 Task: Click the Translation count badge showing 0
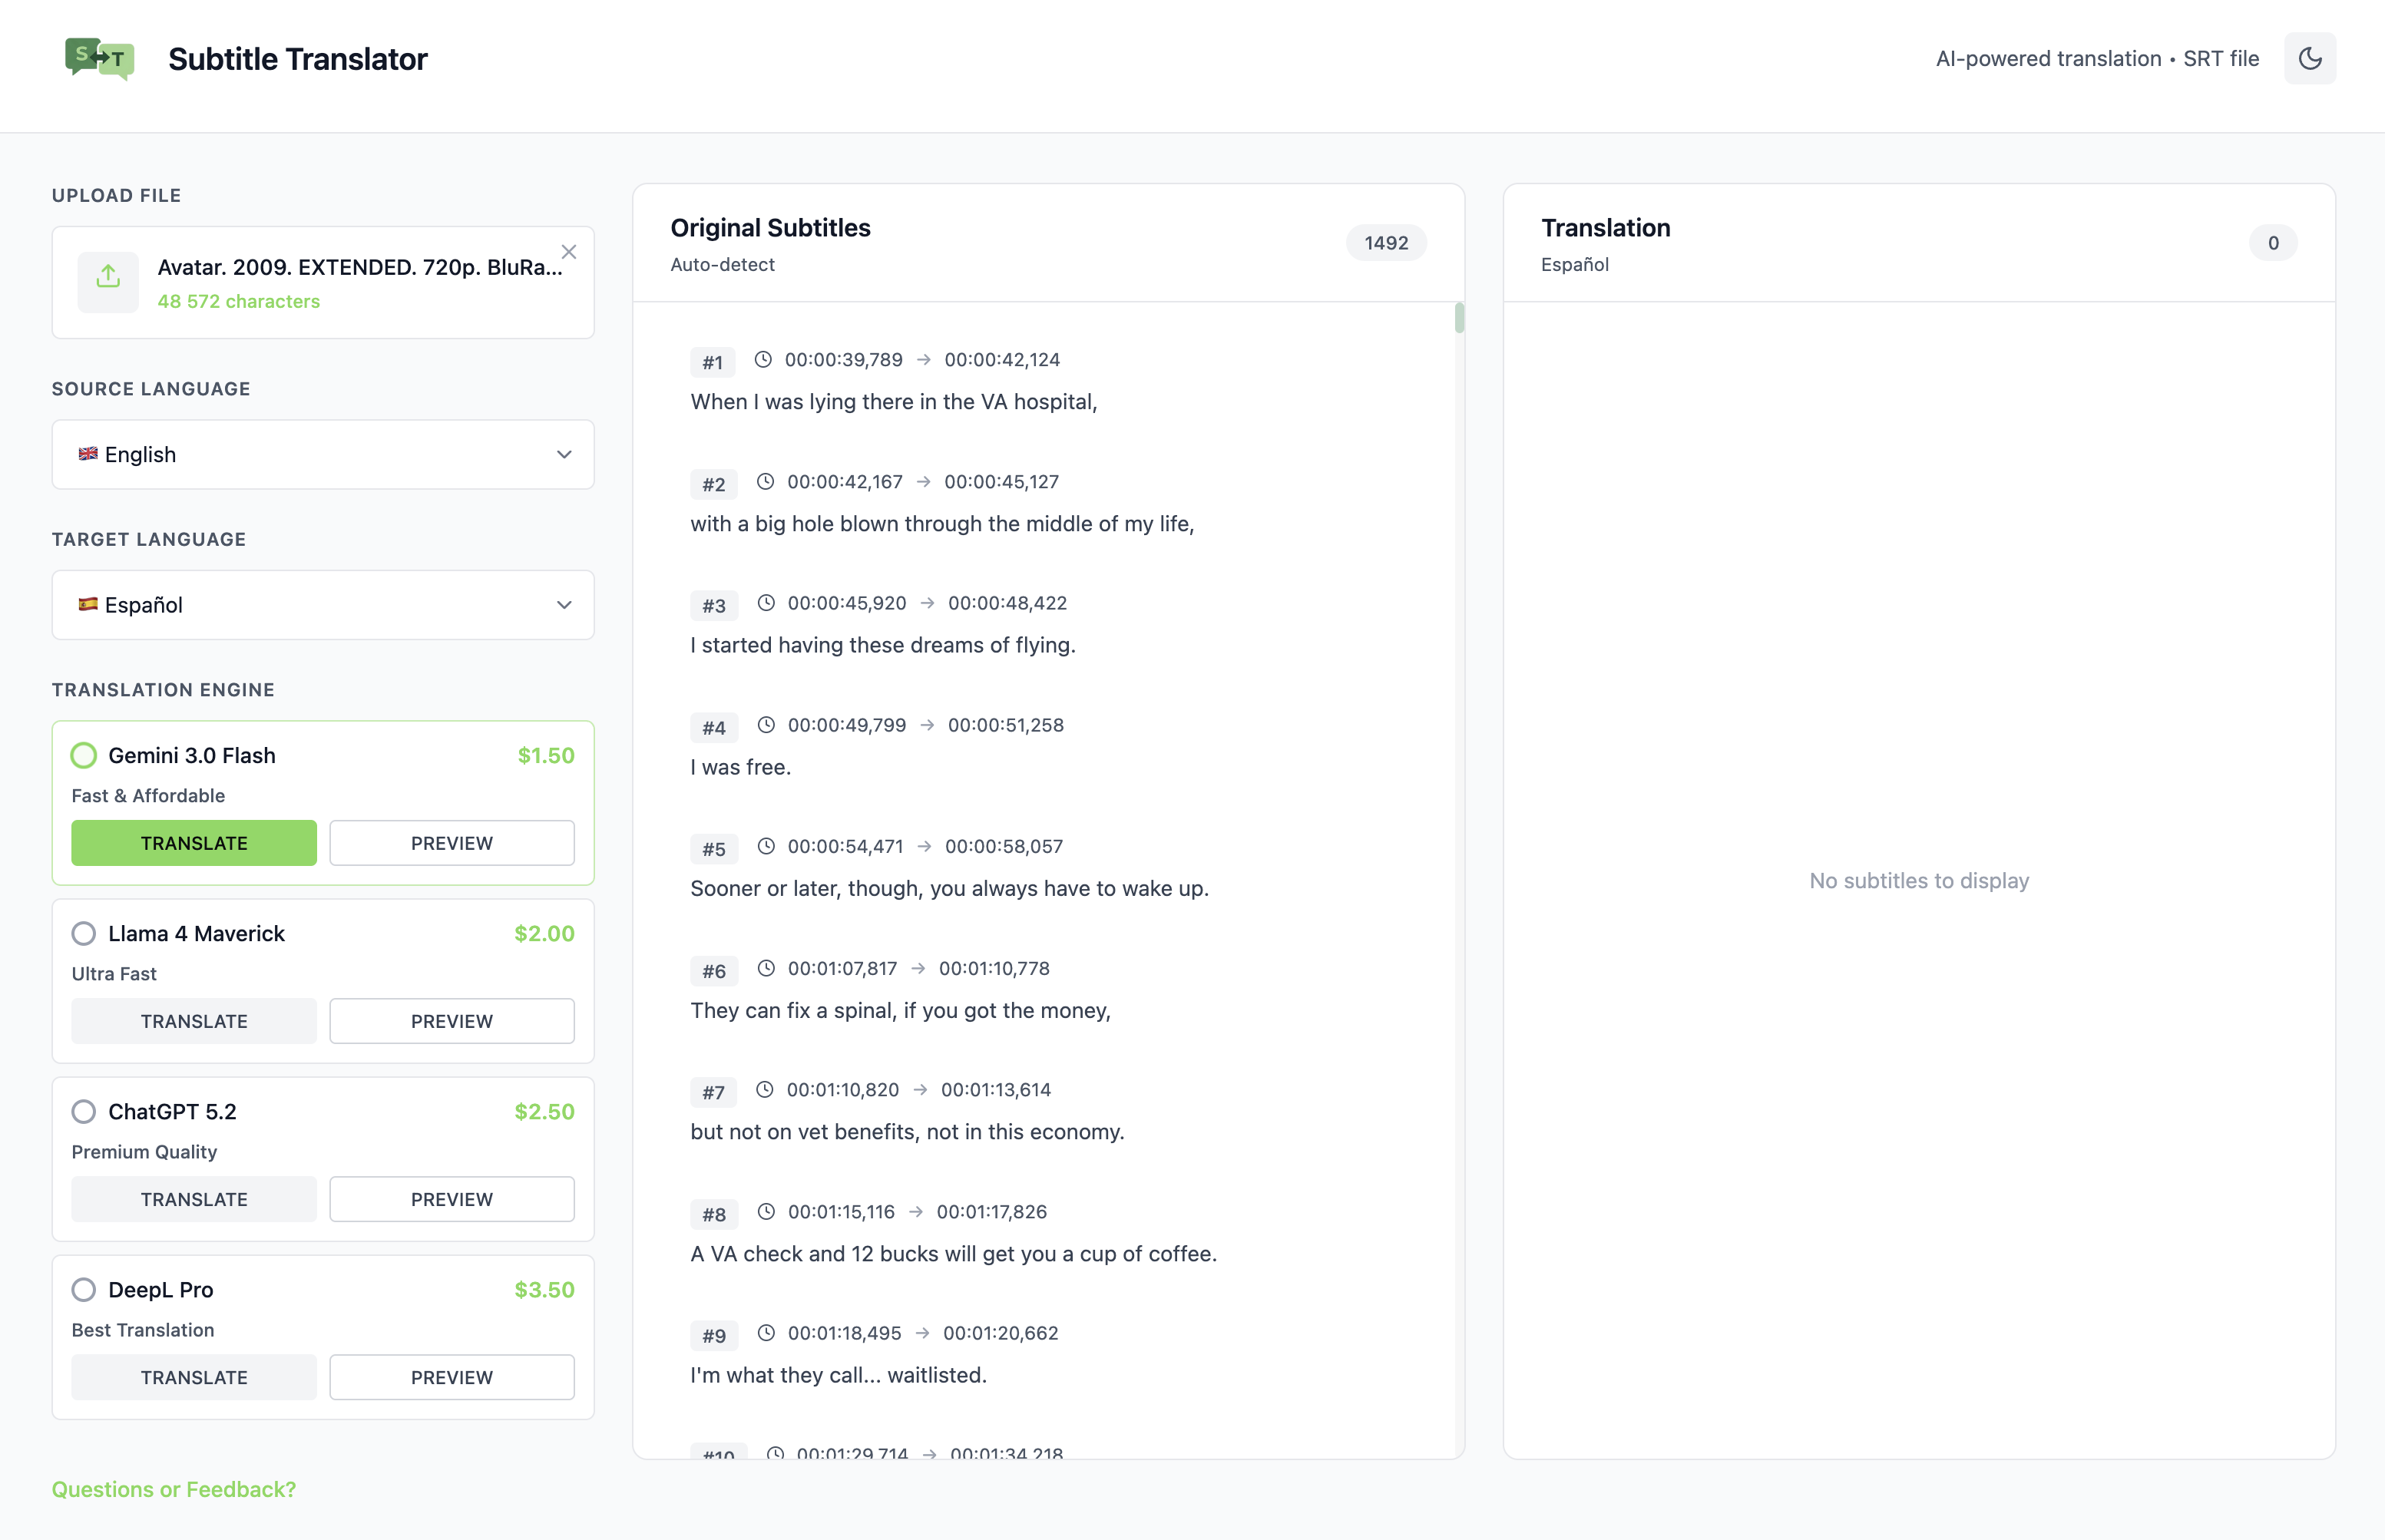[2272, 243]
